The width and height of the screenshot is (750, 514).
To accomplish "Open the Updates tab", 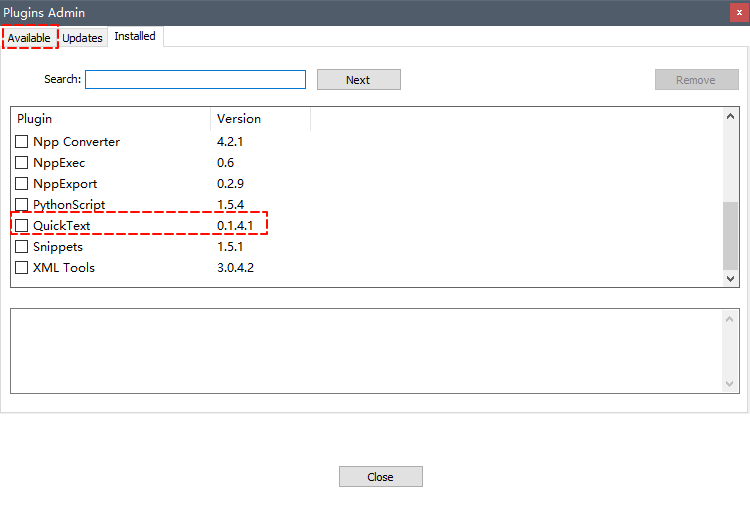I will [x=82, y=38].
